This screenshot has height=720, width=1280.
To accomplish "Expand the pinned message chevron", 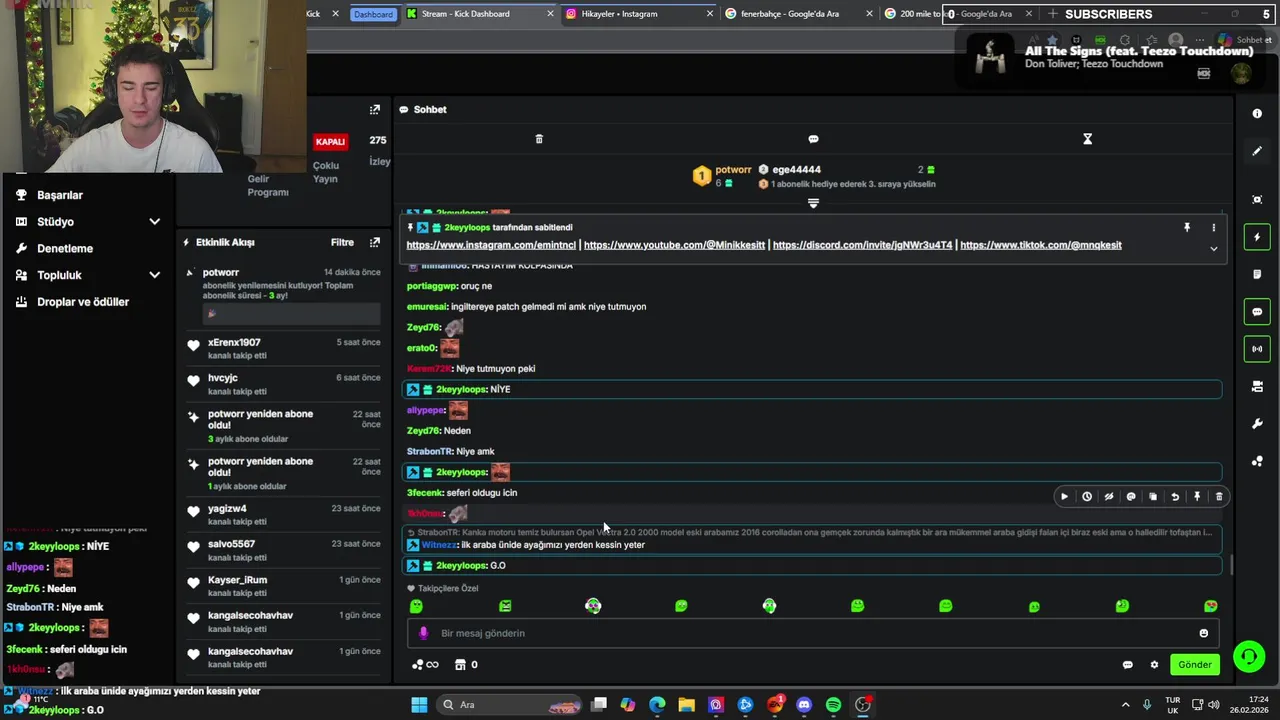I will [1214, 249].
